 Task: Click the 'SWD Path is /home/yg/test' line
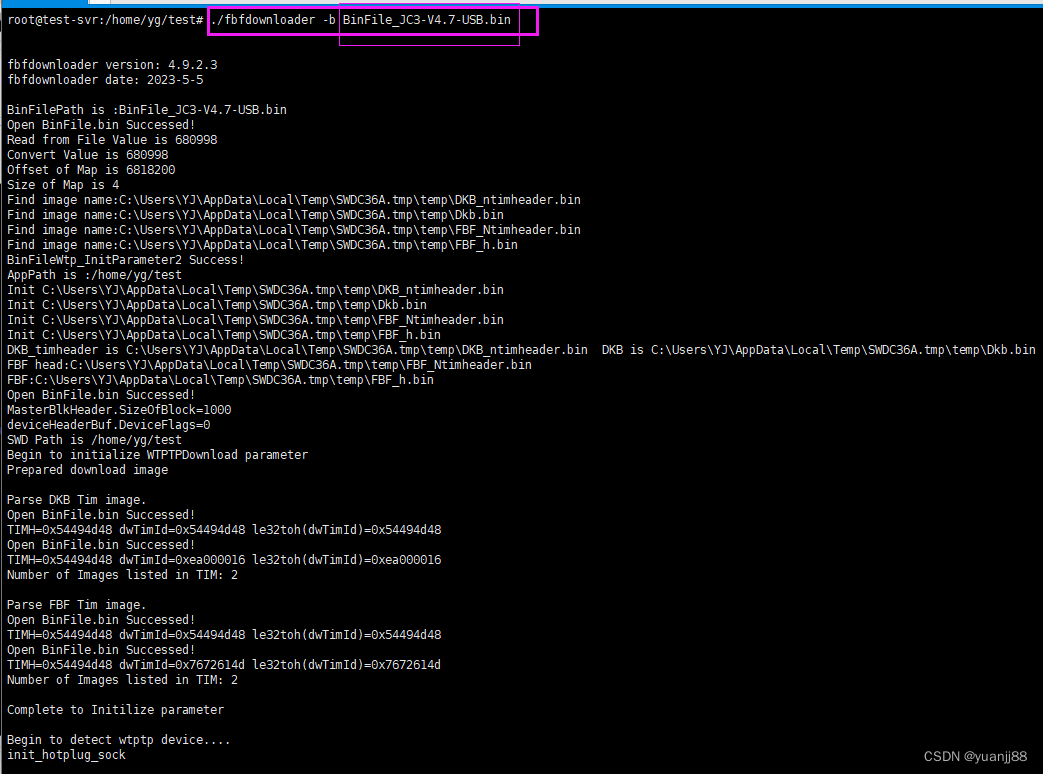click(94, 440)
